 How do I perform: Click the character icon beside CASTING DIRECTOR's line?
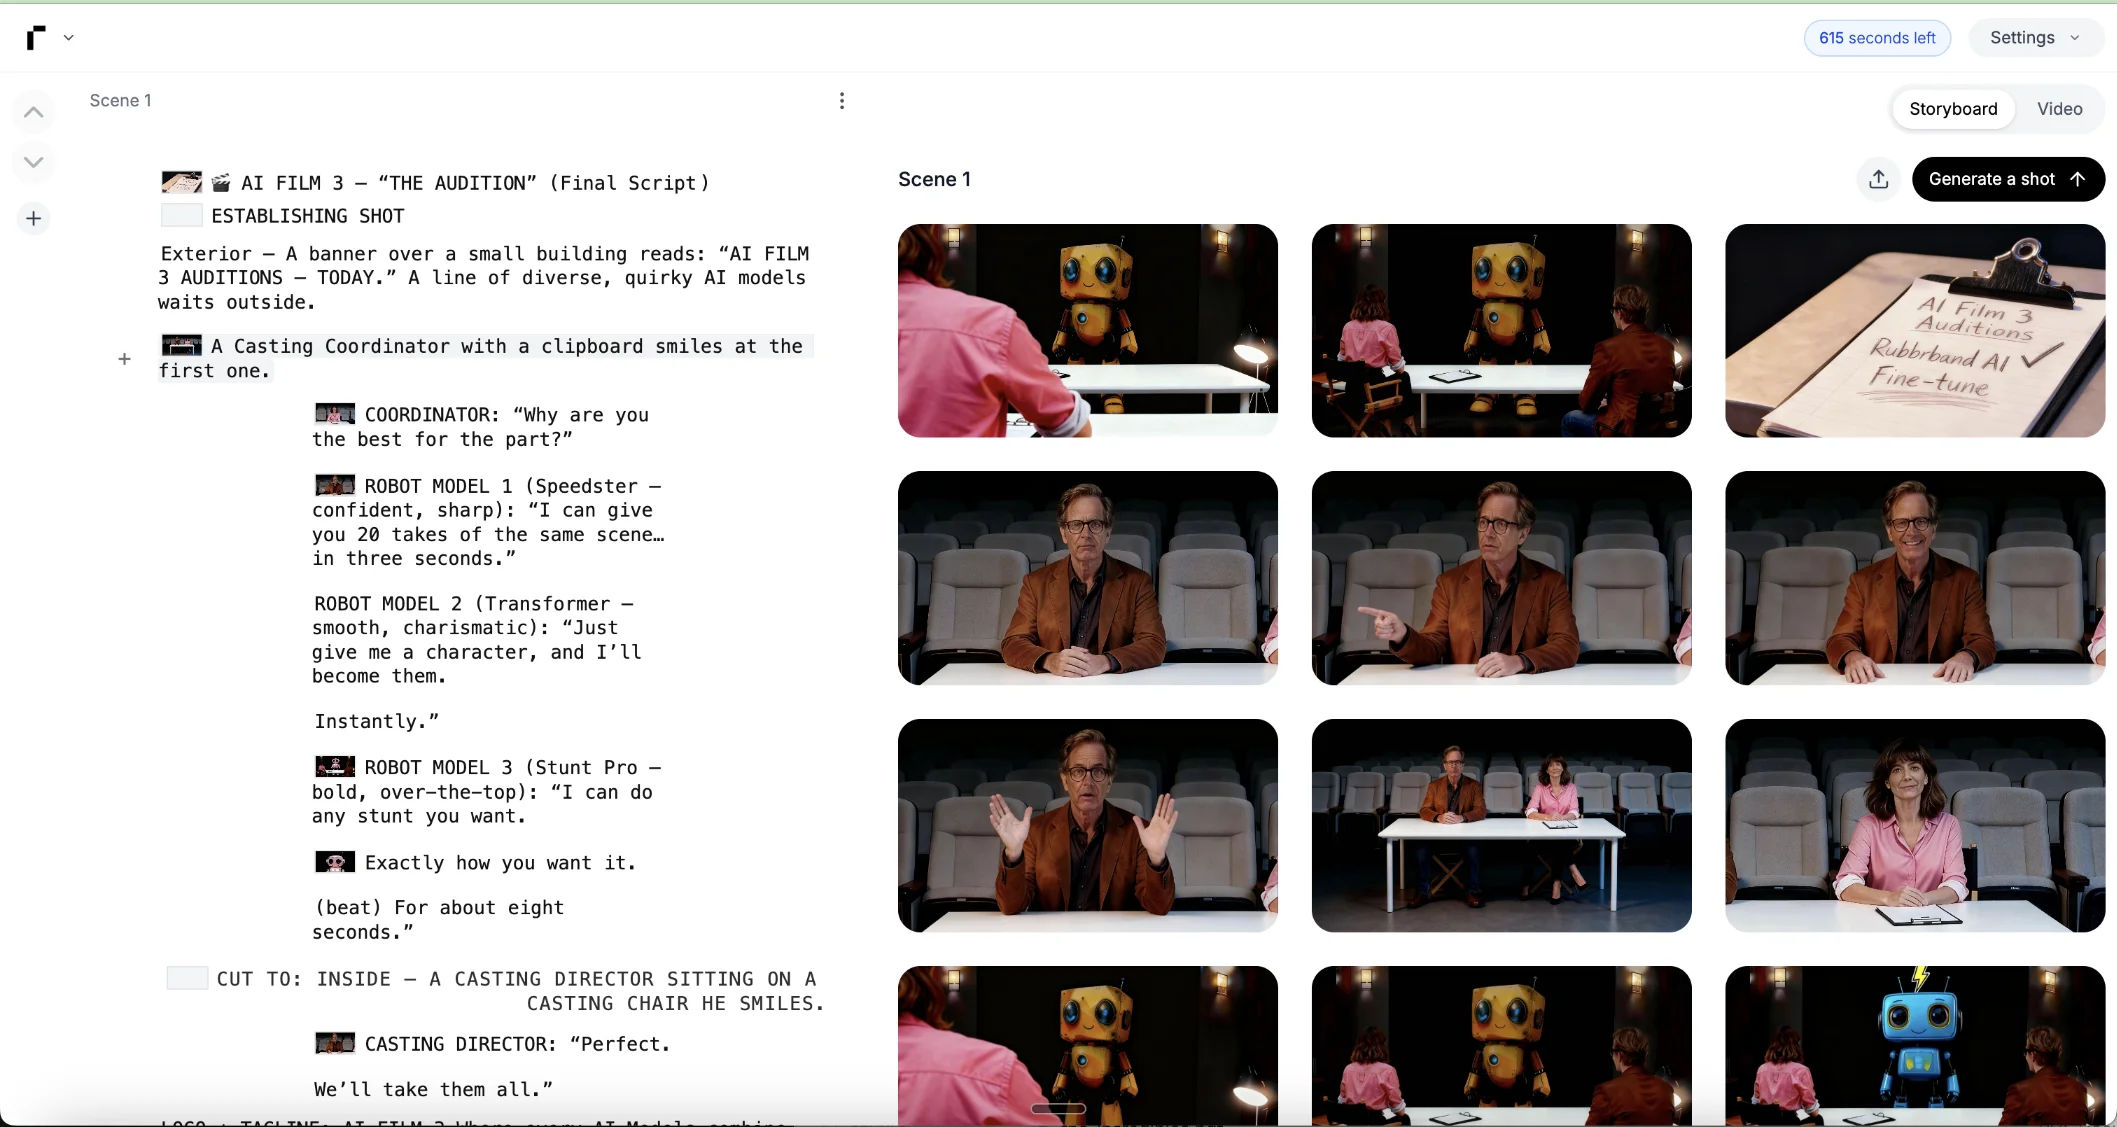click(x=334, y=1042)
